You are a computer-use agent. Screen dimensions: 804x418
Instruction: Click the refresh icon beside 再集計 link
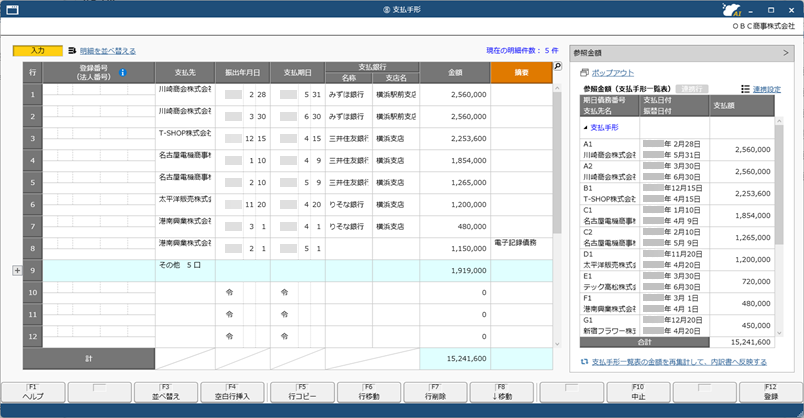click(x=584, y=362)
